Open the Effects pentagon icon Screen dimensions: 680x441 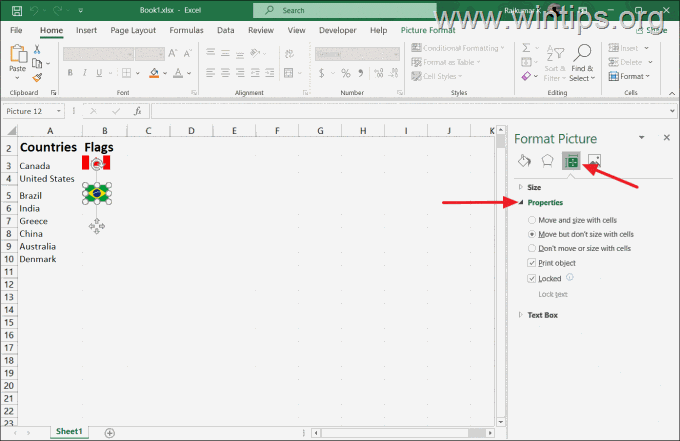pyautogui.click(x=547, y=160)
